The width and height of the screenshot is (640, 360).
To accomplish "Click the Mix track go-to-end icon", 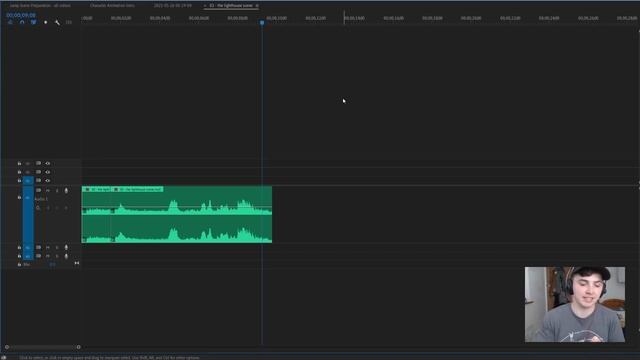I will 77,264.
